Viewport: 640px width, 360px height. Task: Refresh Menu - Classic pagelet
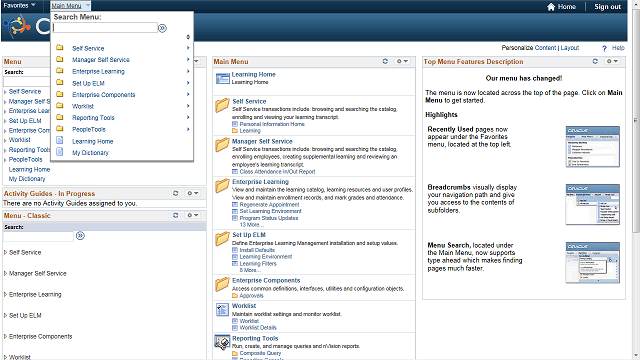click(176, 215)
